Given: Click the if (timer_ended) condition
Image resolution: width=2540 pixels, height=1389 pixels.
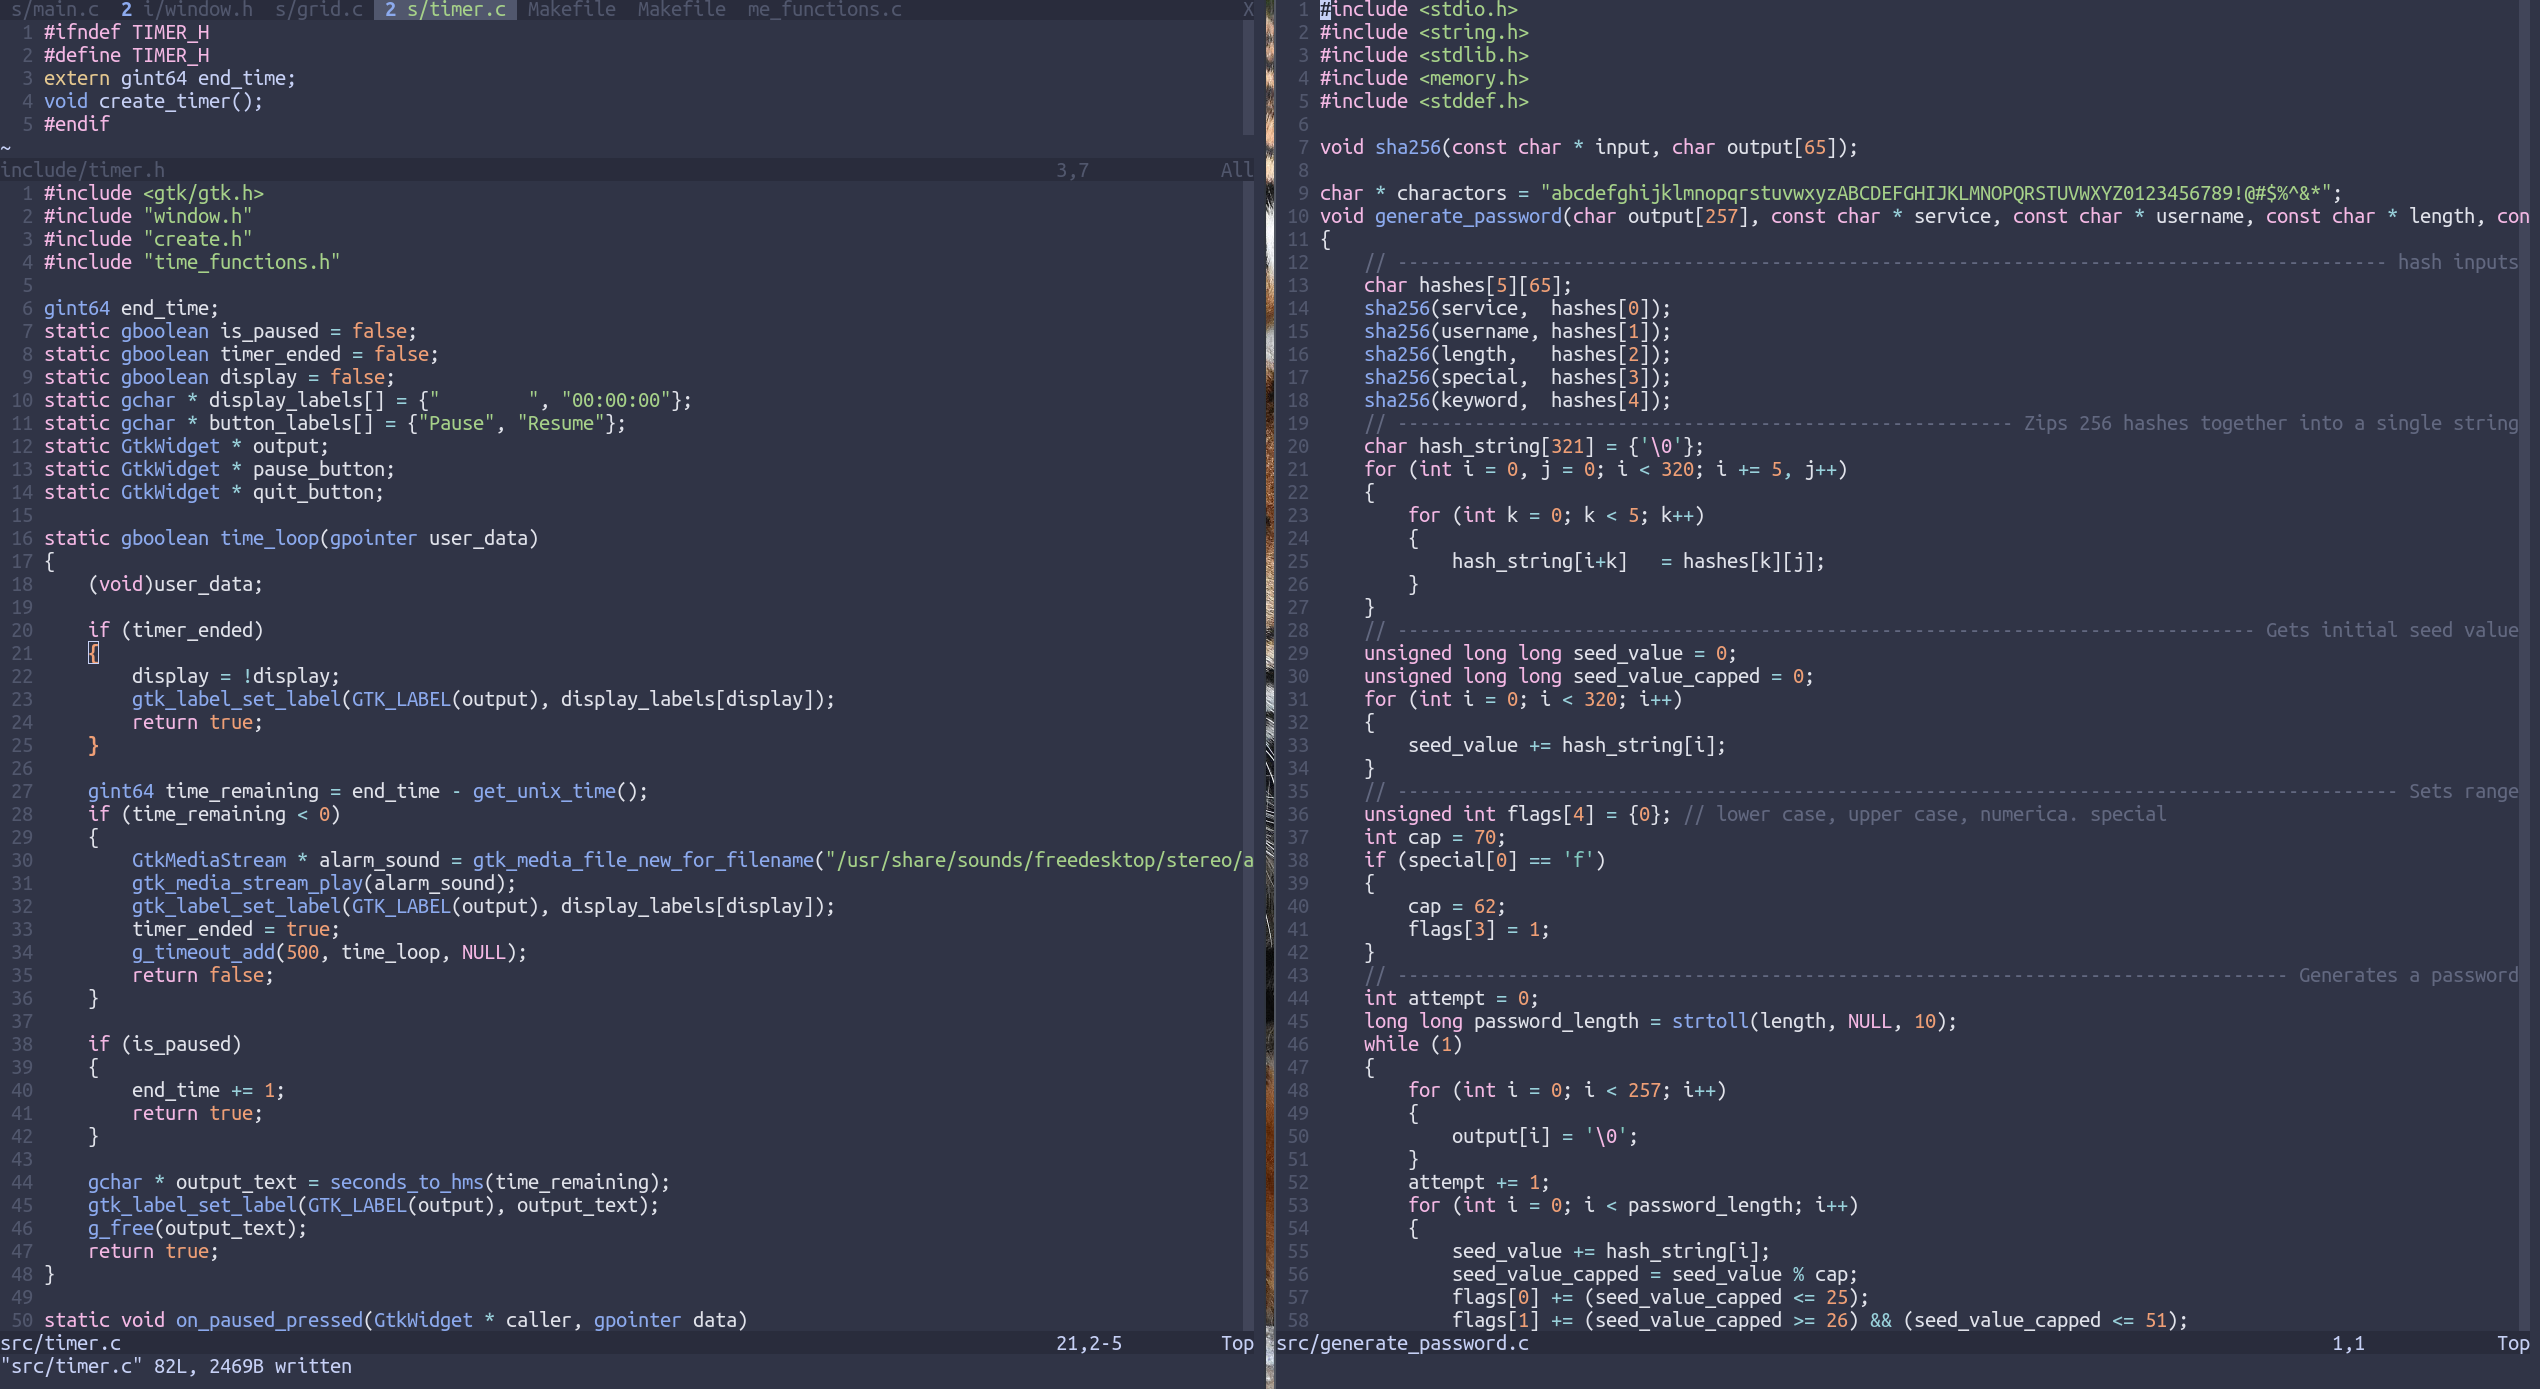Looking at the screenshot, I should pos(175,630).
